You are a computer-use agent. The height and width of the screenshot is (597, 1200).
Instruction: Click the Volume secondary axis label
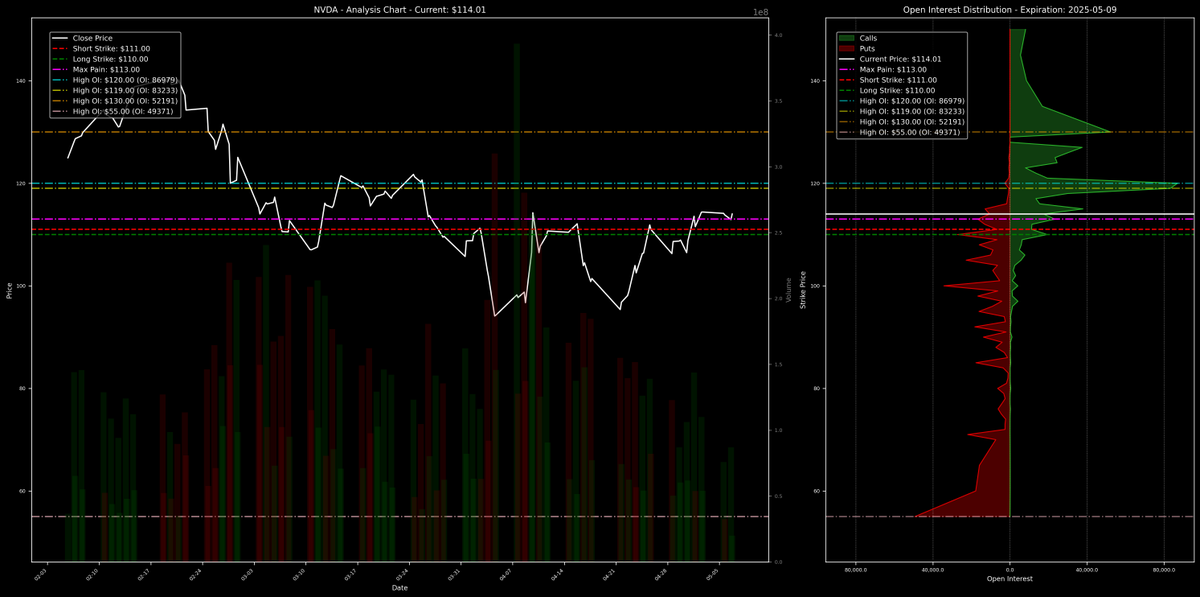(x=788, y=290)
